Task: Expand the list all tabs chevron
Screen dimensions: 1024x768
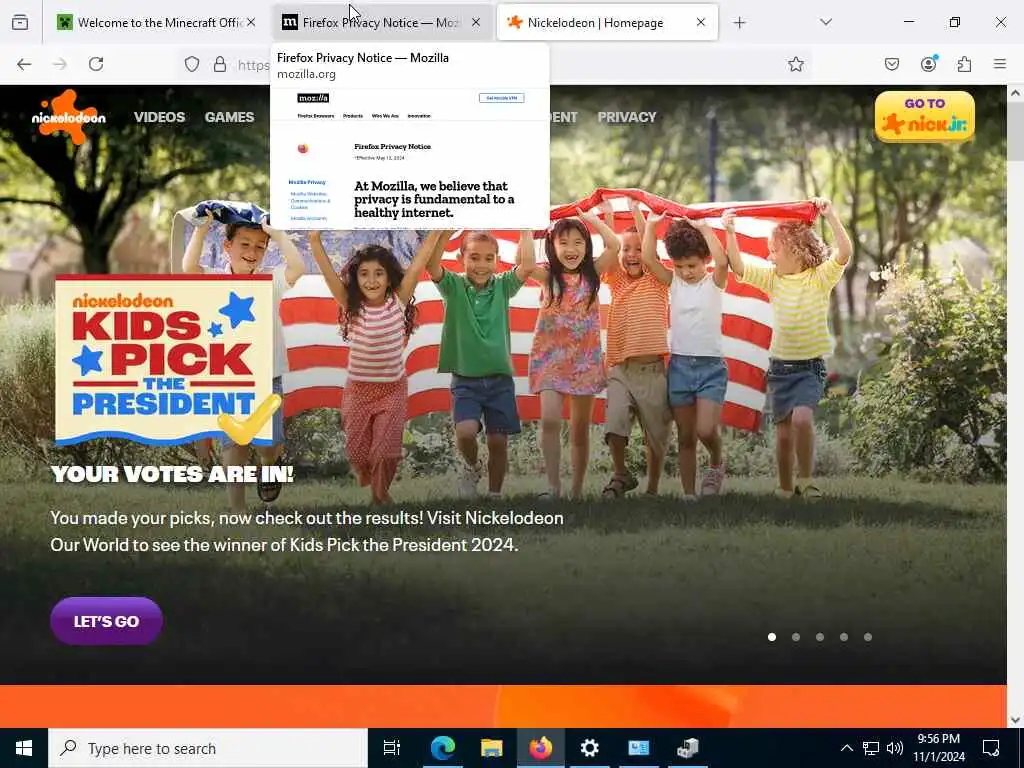Action: [x=826, y=22]
